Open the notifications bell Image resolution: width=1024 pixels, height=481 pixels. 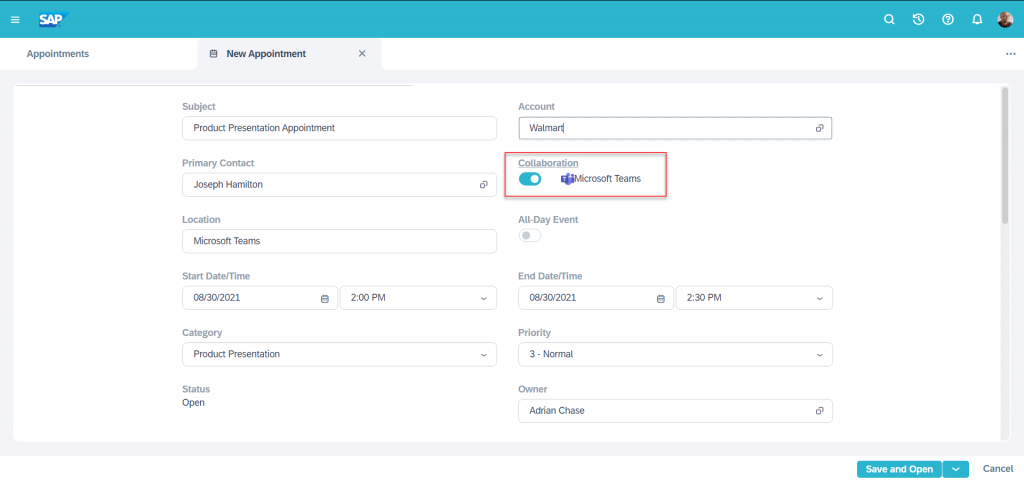pyautogui.click(x=977, y=20)
